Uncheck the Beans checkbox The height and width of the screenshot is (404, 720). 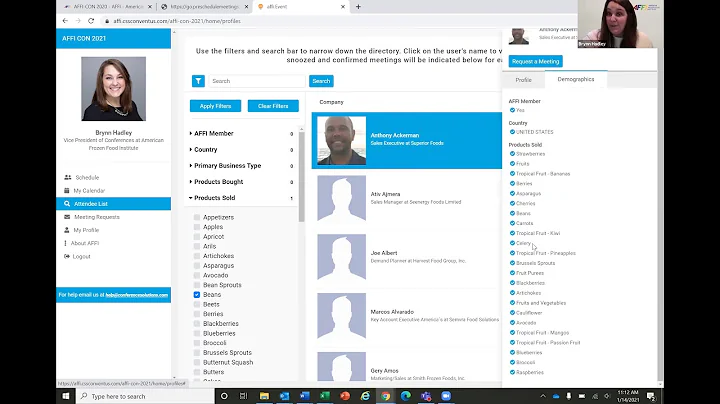(x=197, y=295)
